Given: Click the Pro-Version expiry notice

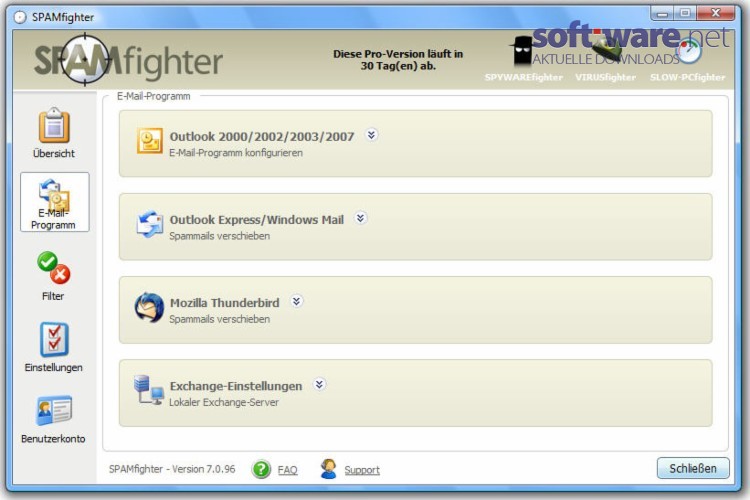Looking at the screenshot, I should coord(398,60).
